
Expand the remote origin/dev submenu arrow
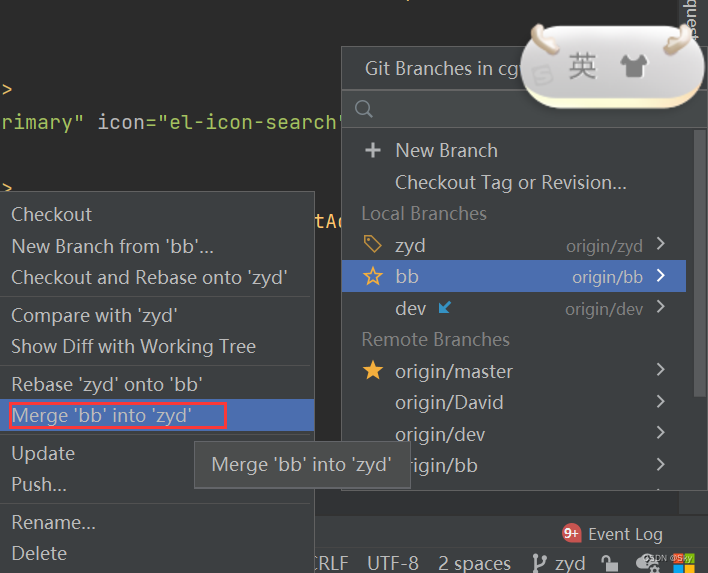(x=661, y=433)
